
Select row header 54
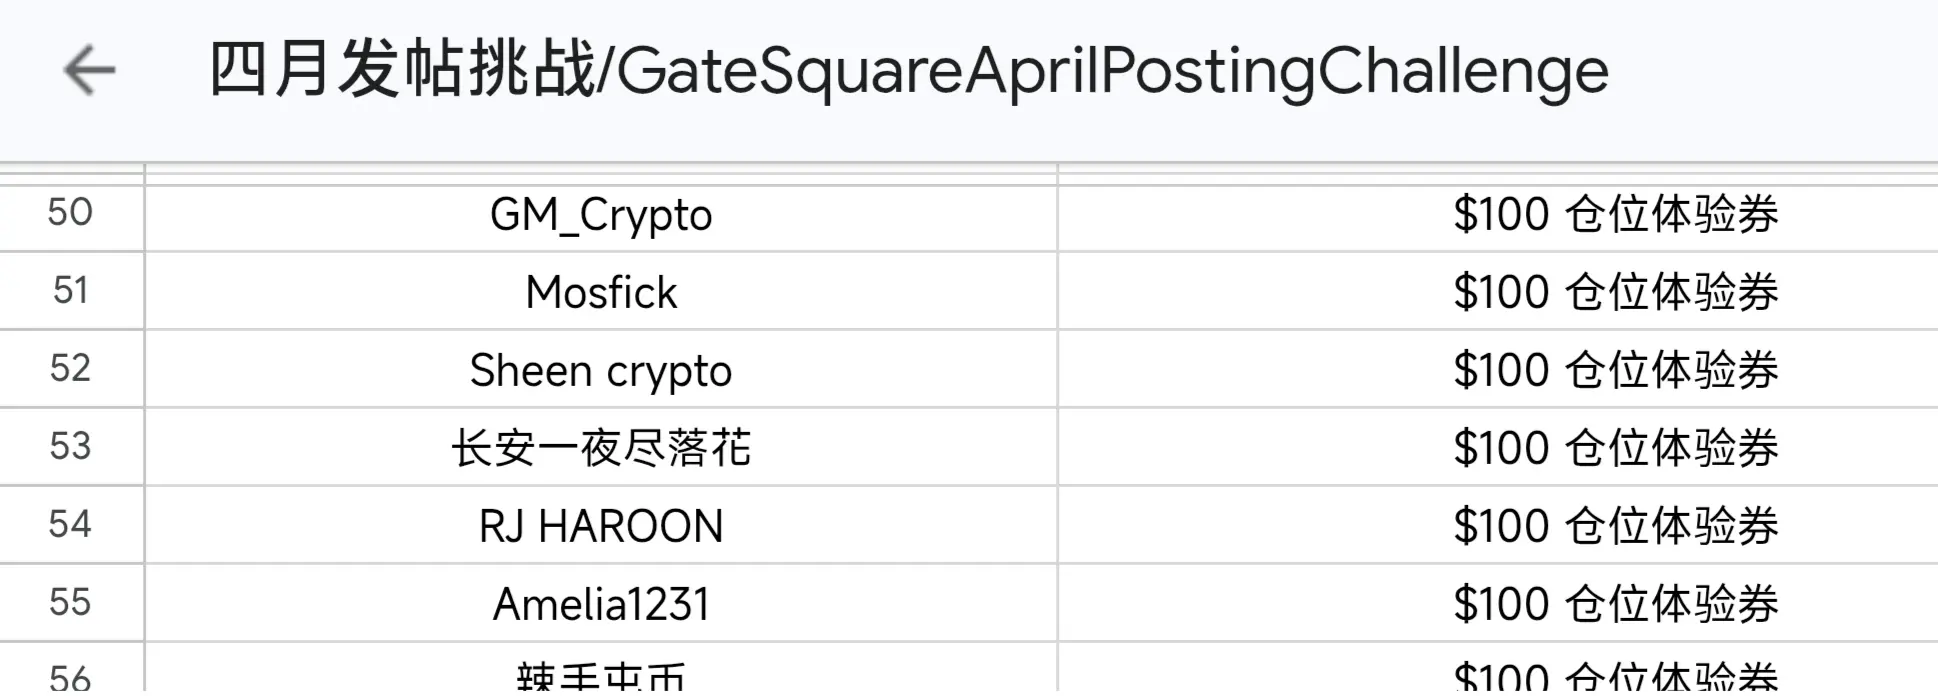[71, 525]
